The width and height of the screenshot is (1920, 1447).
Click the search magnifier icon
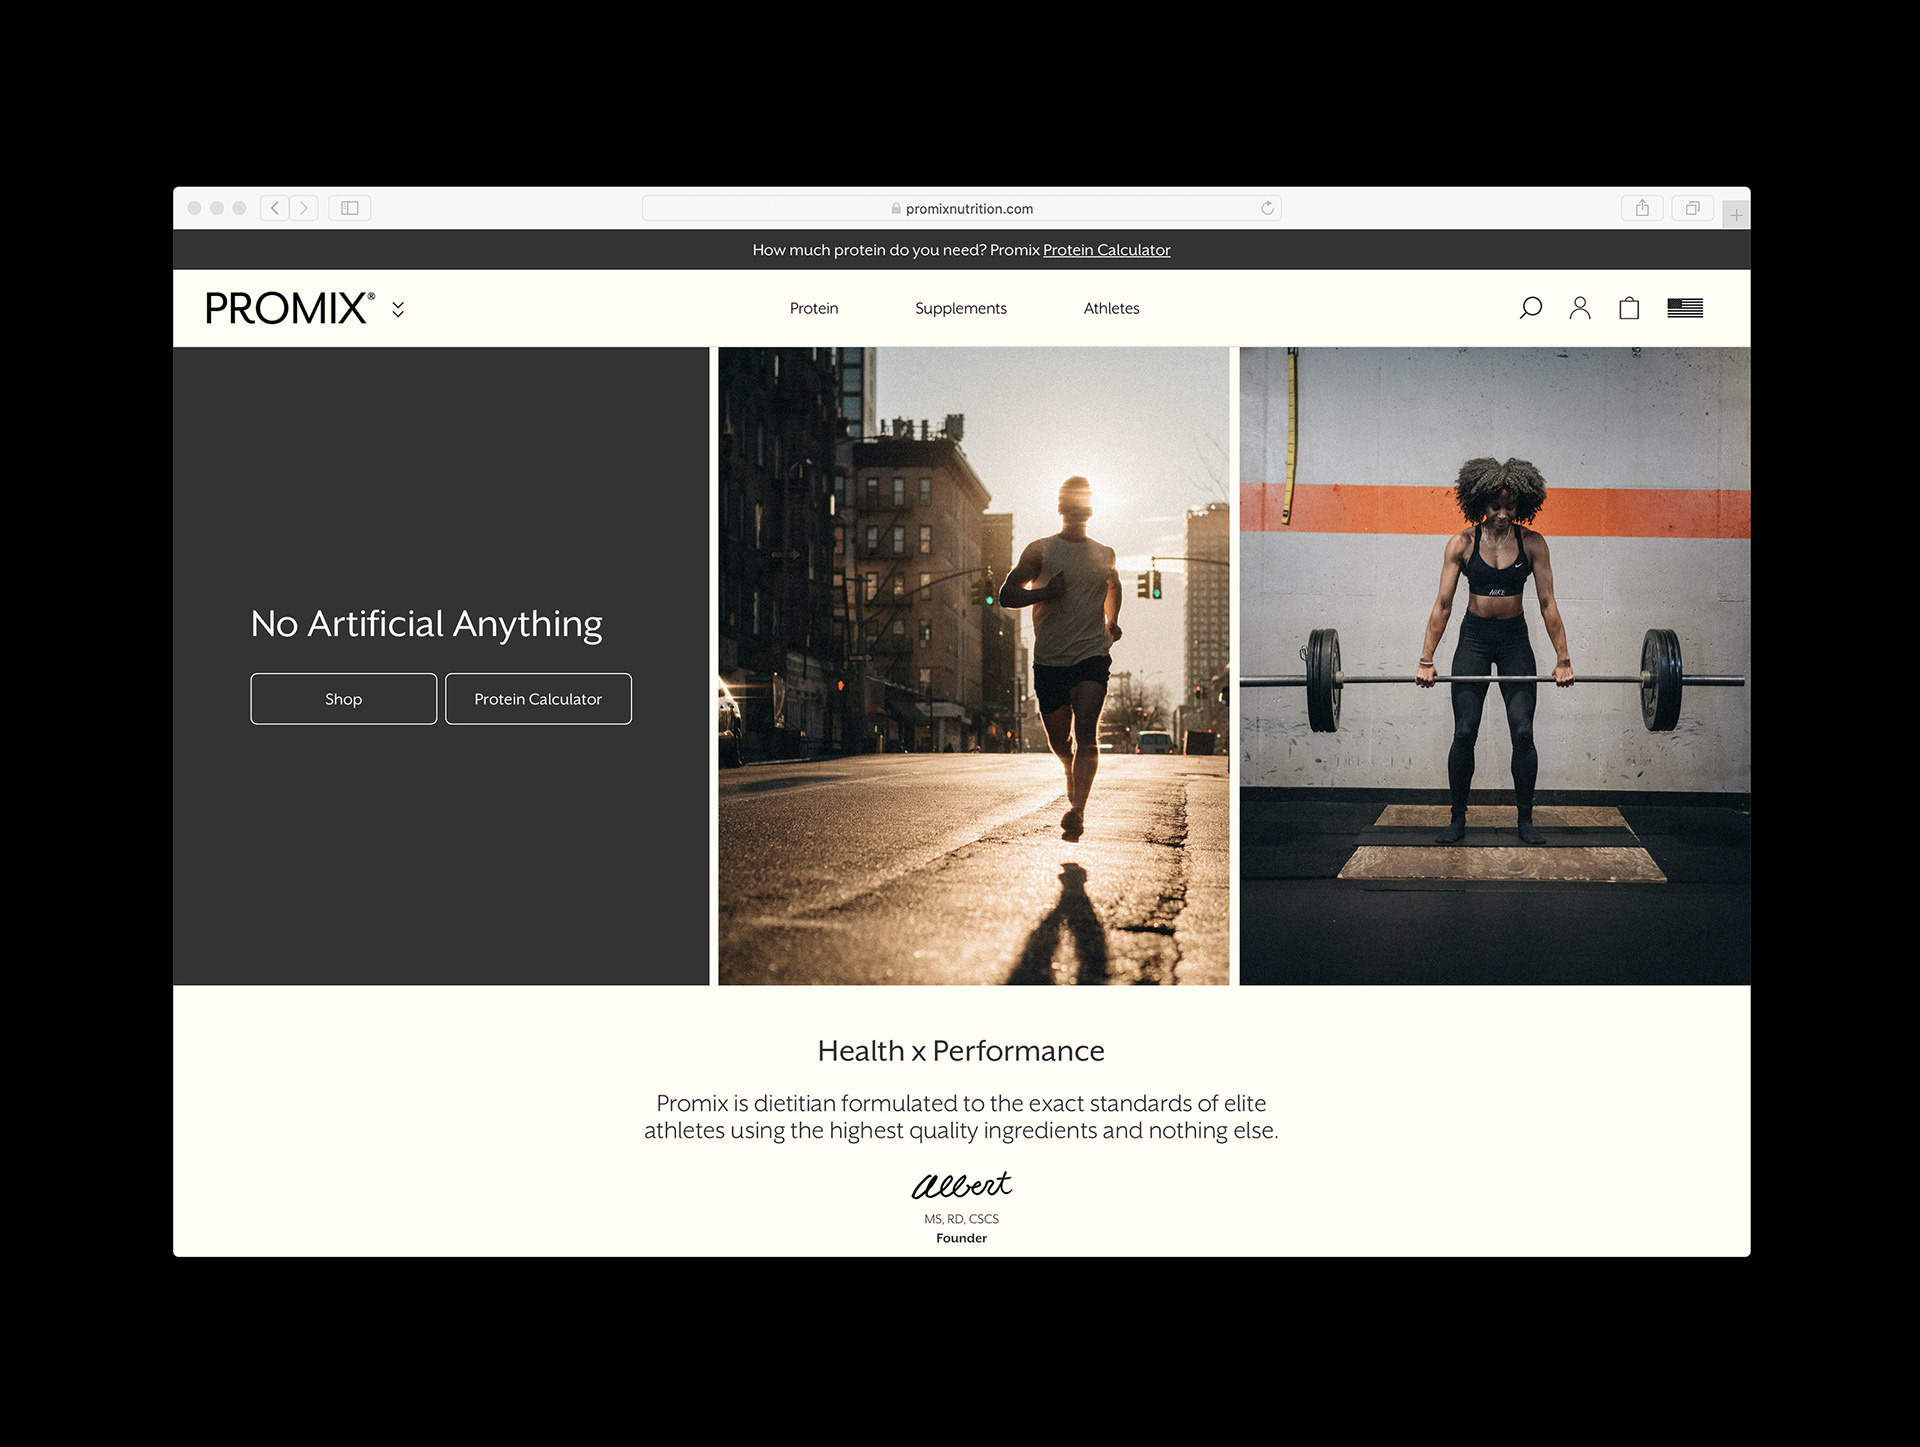(1530, 308)
